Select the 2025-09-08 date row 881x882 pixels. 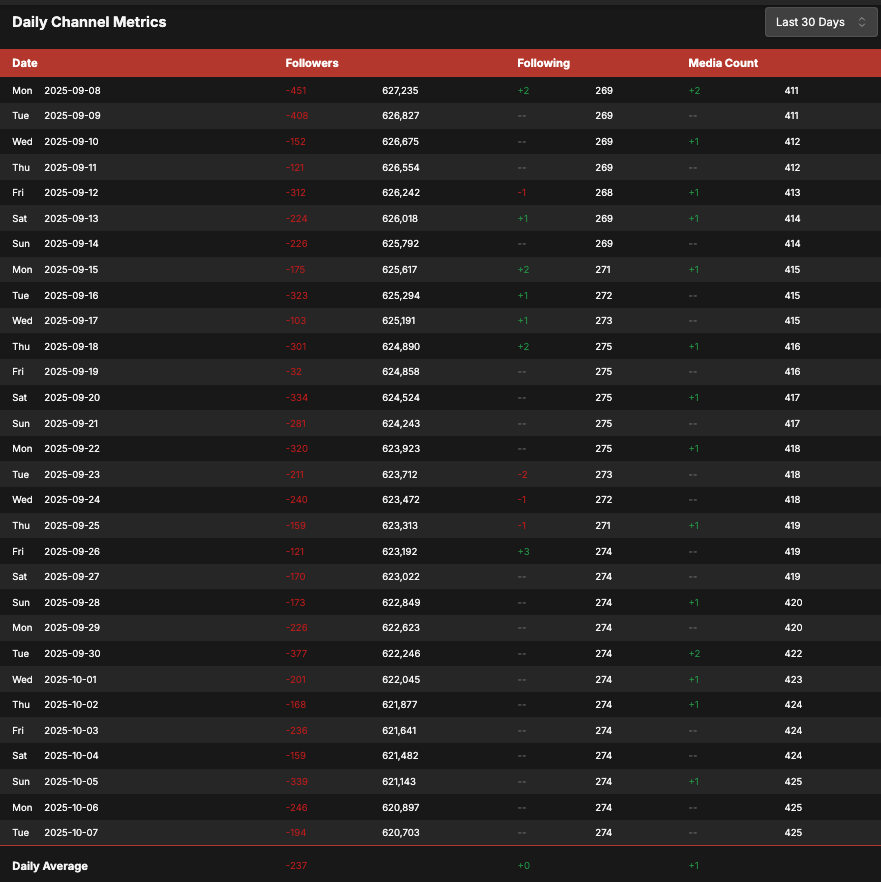click(x=72, y=90)
